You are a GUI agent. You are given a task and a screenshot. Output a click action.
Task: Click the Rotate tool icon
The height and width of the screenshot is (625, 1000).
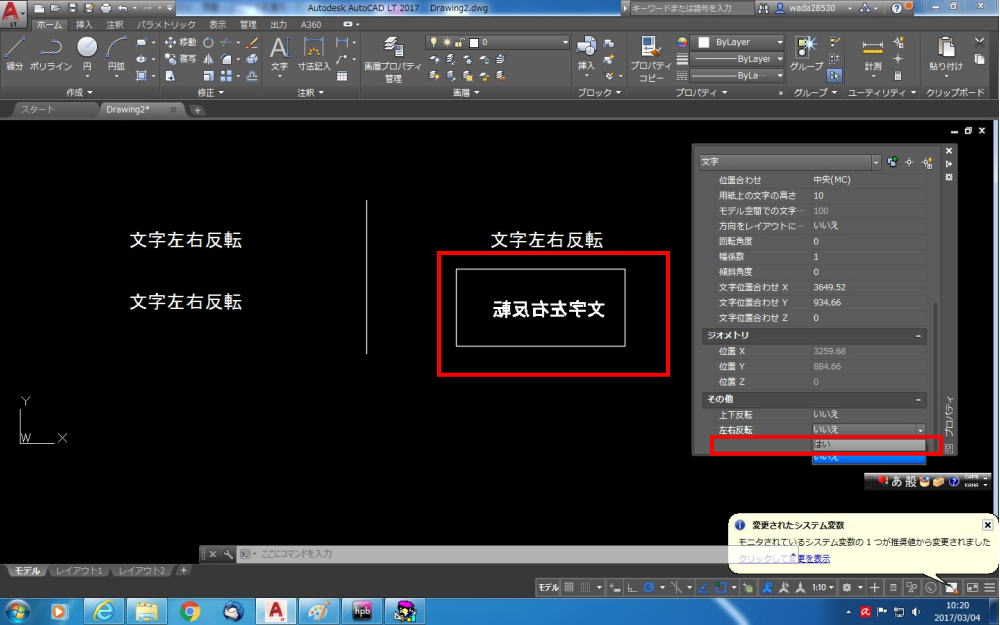209,43
